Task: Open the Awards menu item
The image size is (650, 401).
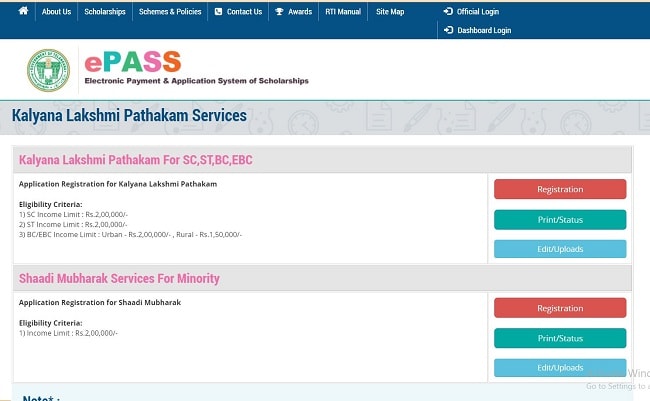Action: [x=300, y=12]
